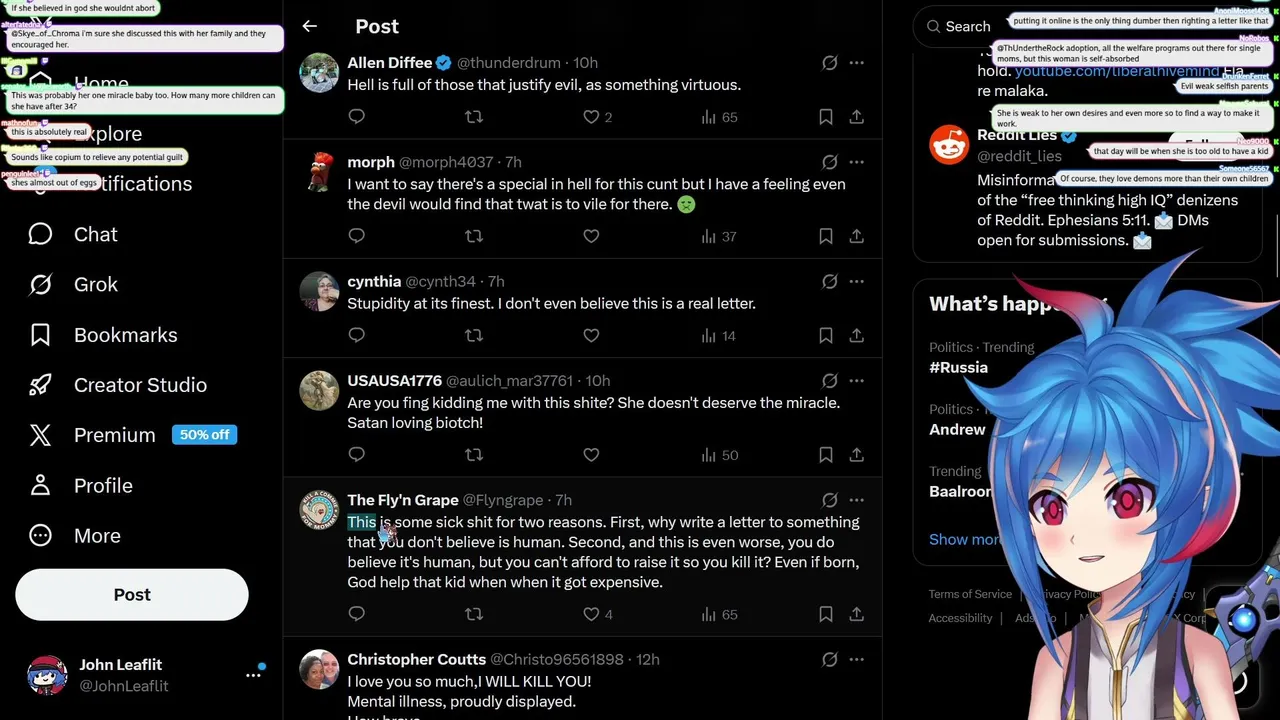Reply to cynthia's comment

357,336
